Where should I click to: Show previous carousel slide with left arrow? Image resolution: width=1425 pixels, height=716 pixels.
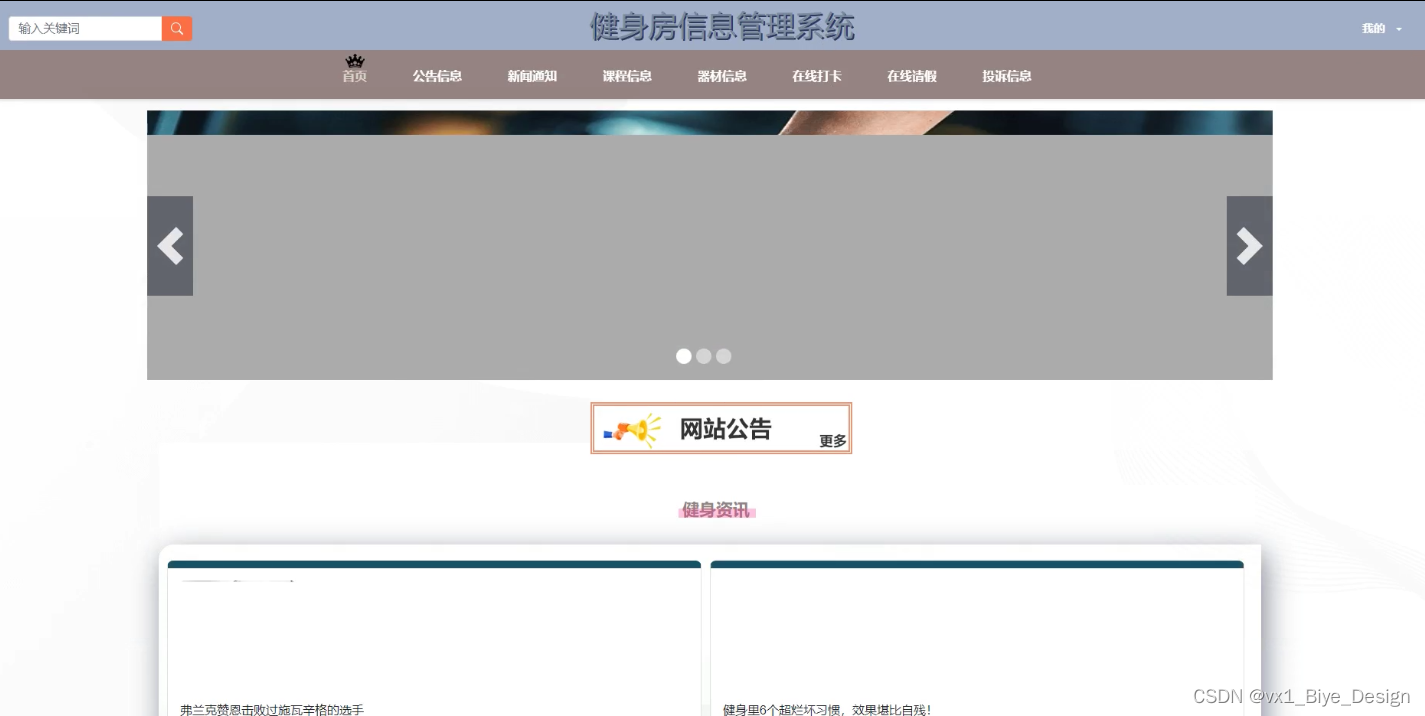click(170, 246)
